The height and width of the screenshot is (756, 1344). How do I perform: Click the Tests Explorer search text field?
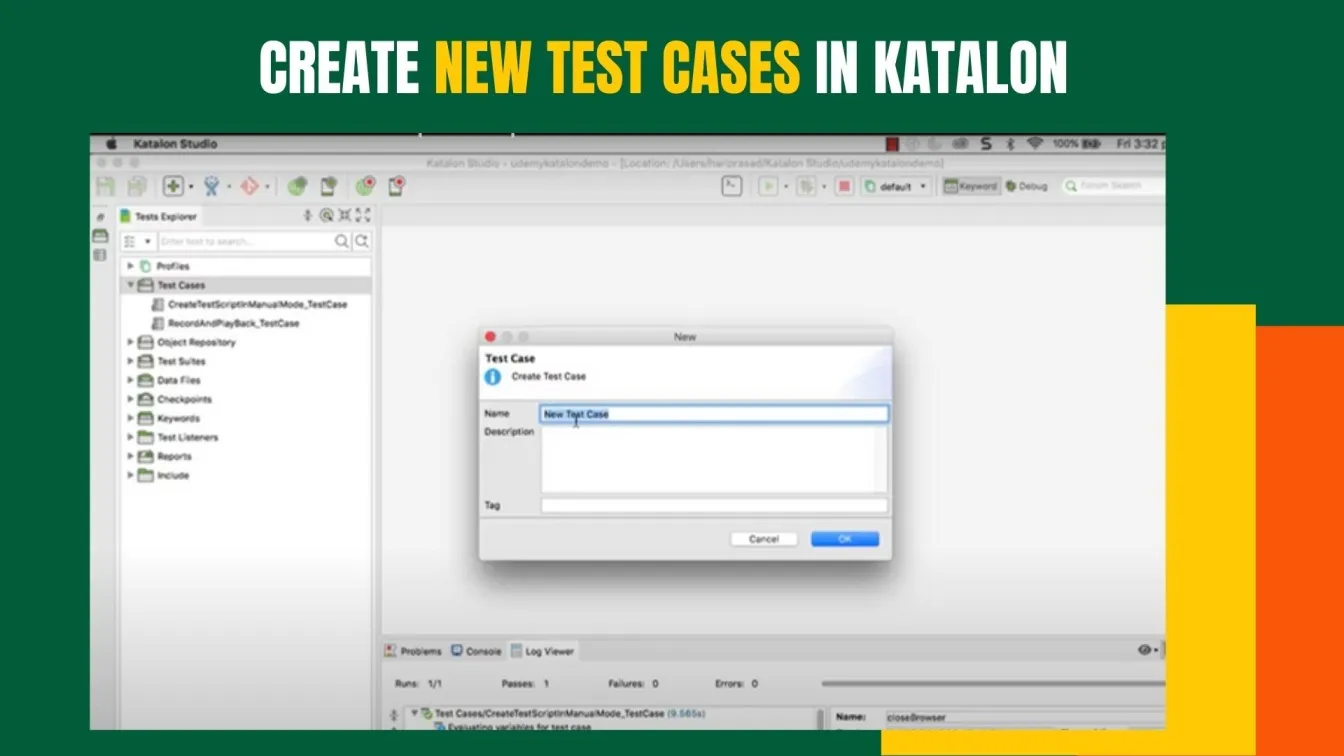[245, 241]
